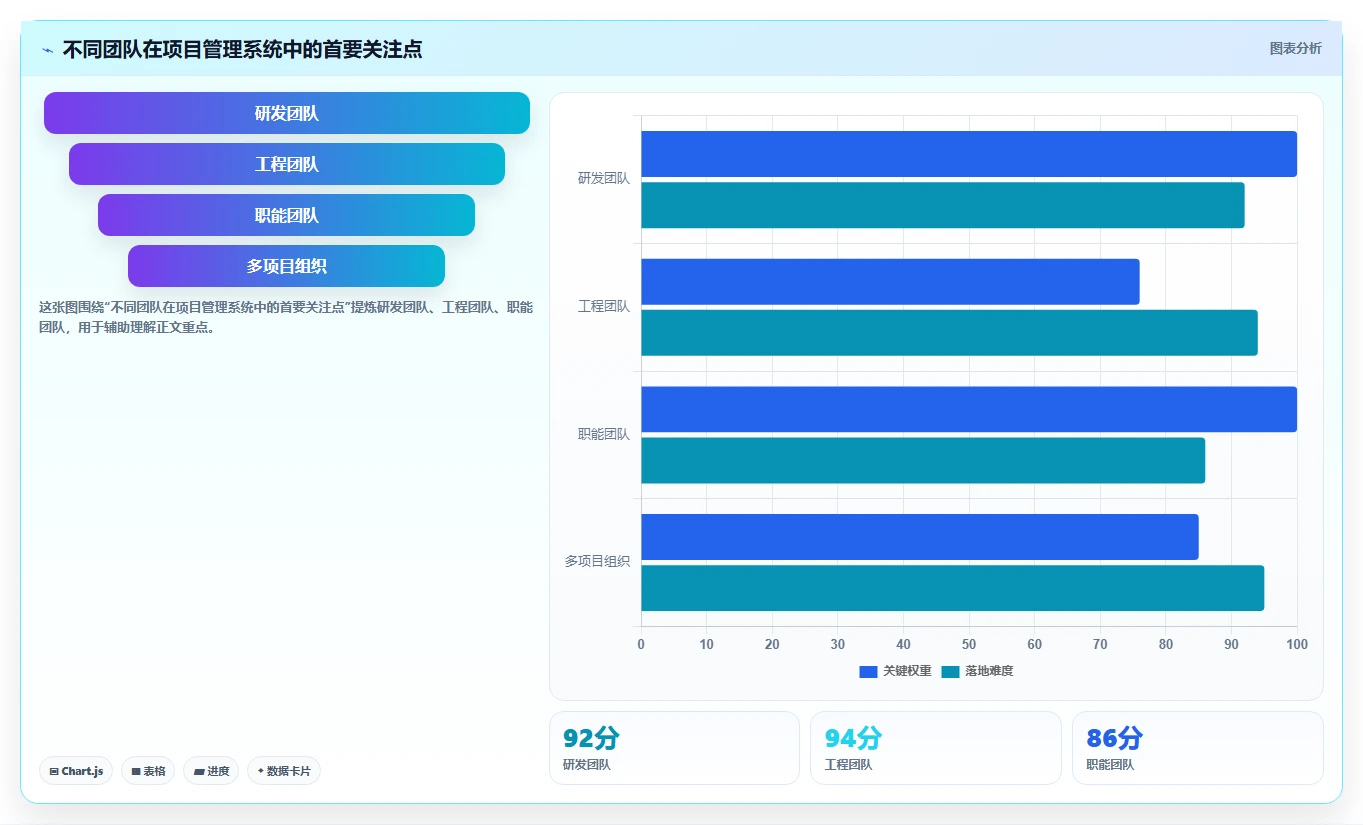This screenshot has width=1363, height=825.
Task: Click the 职能团队 y-axis label
Action: click(604, 434)
